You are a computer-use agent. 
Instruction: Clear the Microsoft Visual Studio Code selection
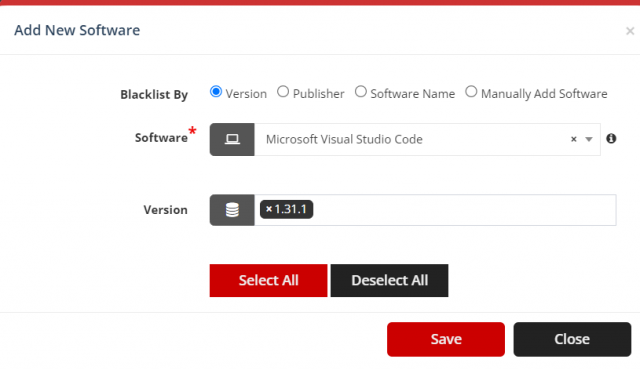[573, 140]
